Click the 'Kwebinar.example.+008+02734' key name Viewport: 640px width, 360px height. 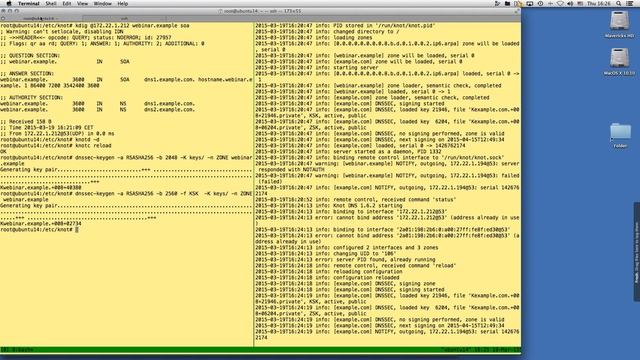[x=41, y=224]
